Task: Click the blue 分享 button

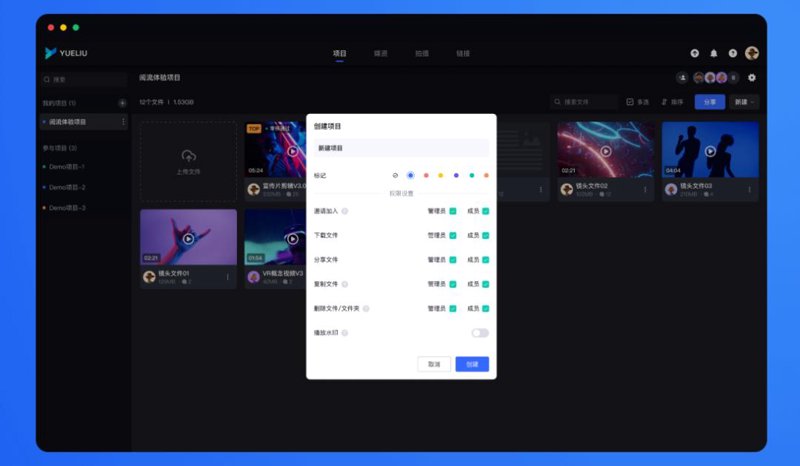Action: click(710, 102)
